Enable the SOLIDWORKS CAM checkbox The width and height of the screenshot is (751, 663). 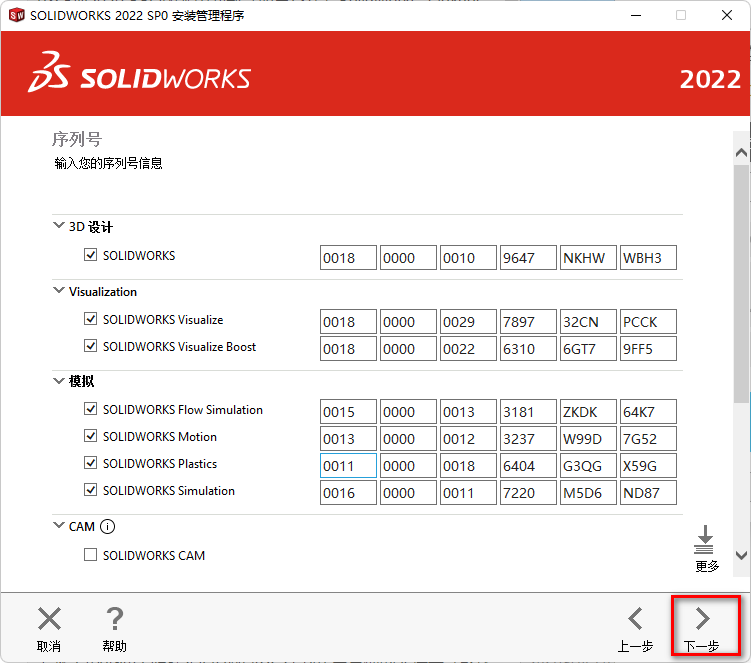click(91, 555)
